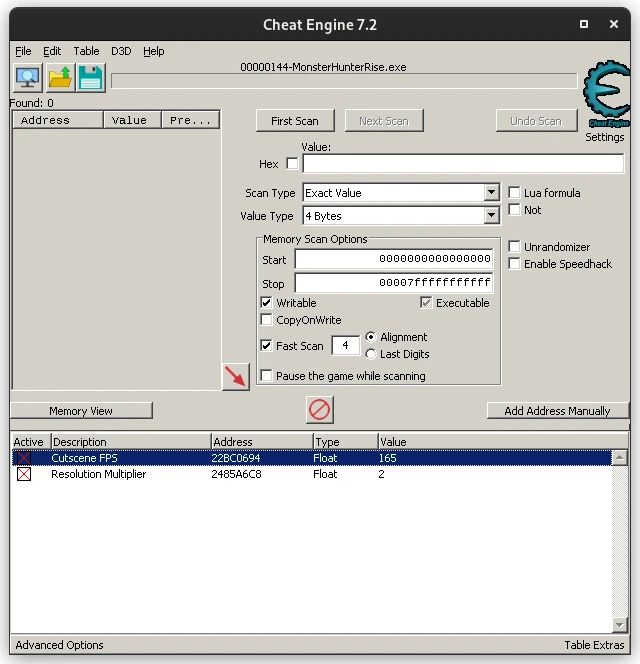Click the red arrow add-to-list icon
The width and height of the screenshot is (640, 664).
pyautogui.click(x=235, y=376)
